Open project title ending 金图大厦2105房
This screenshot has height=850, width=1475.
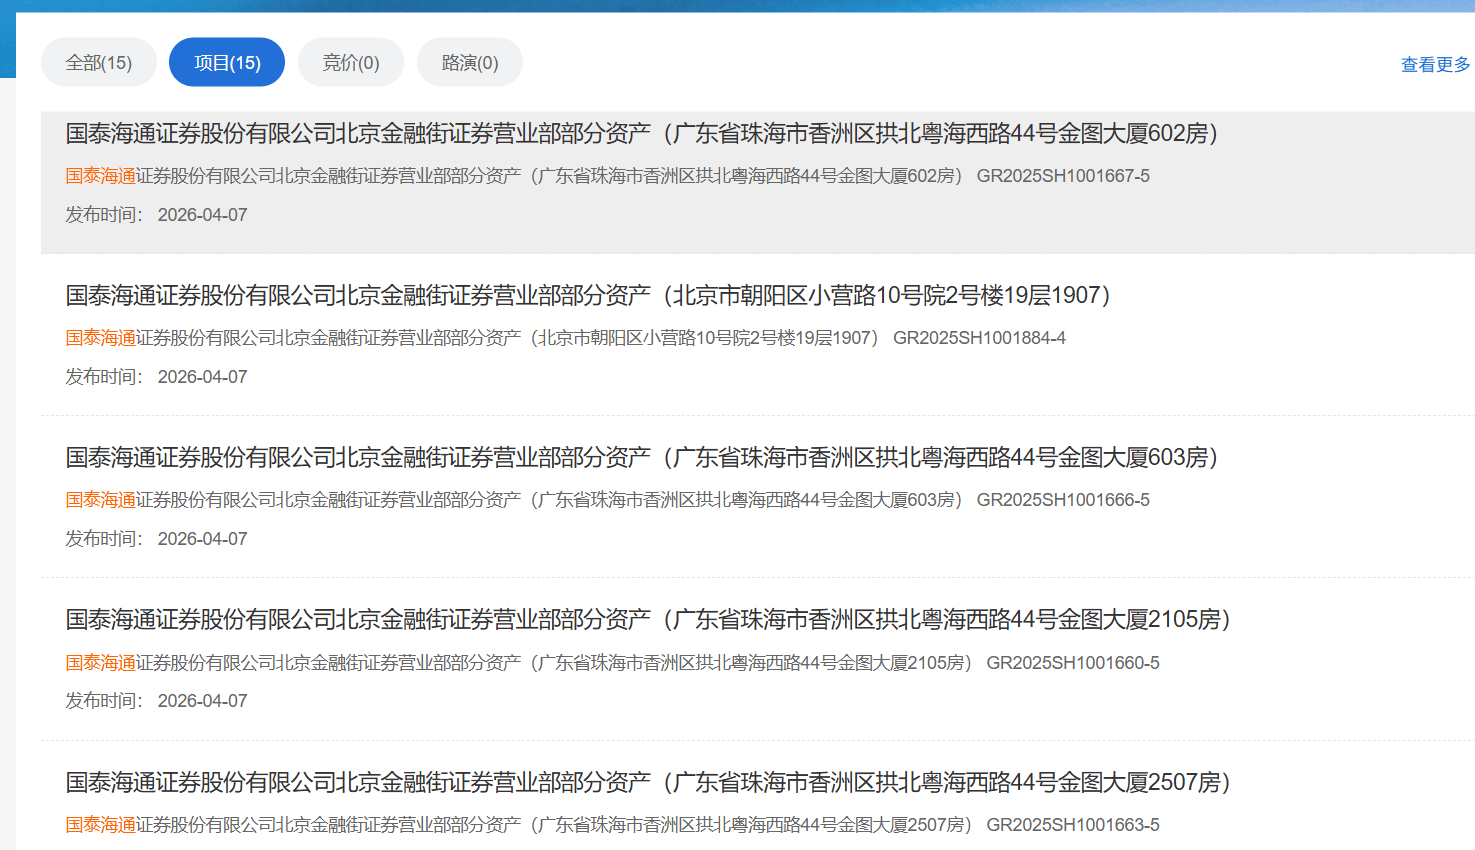[x=649, y=619]
